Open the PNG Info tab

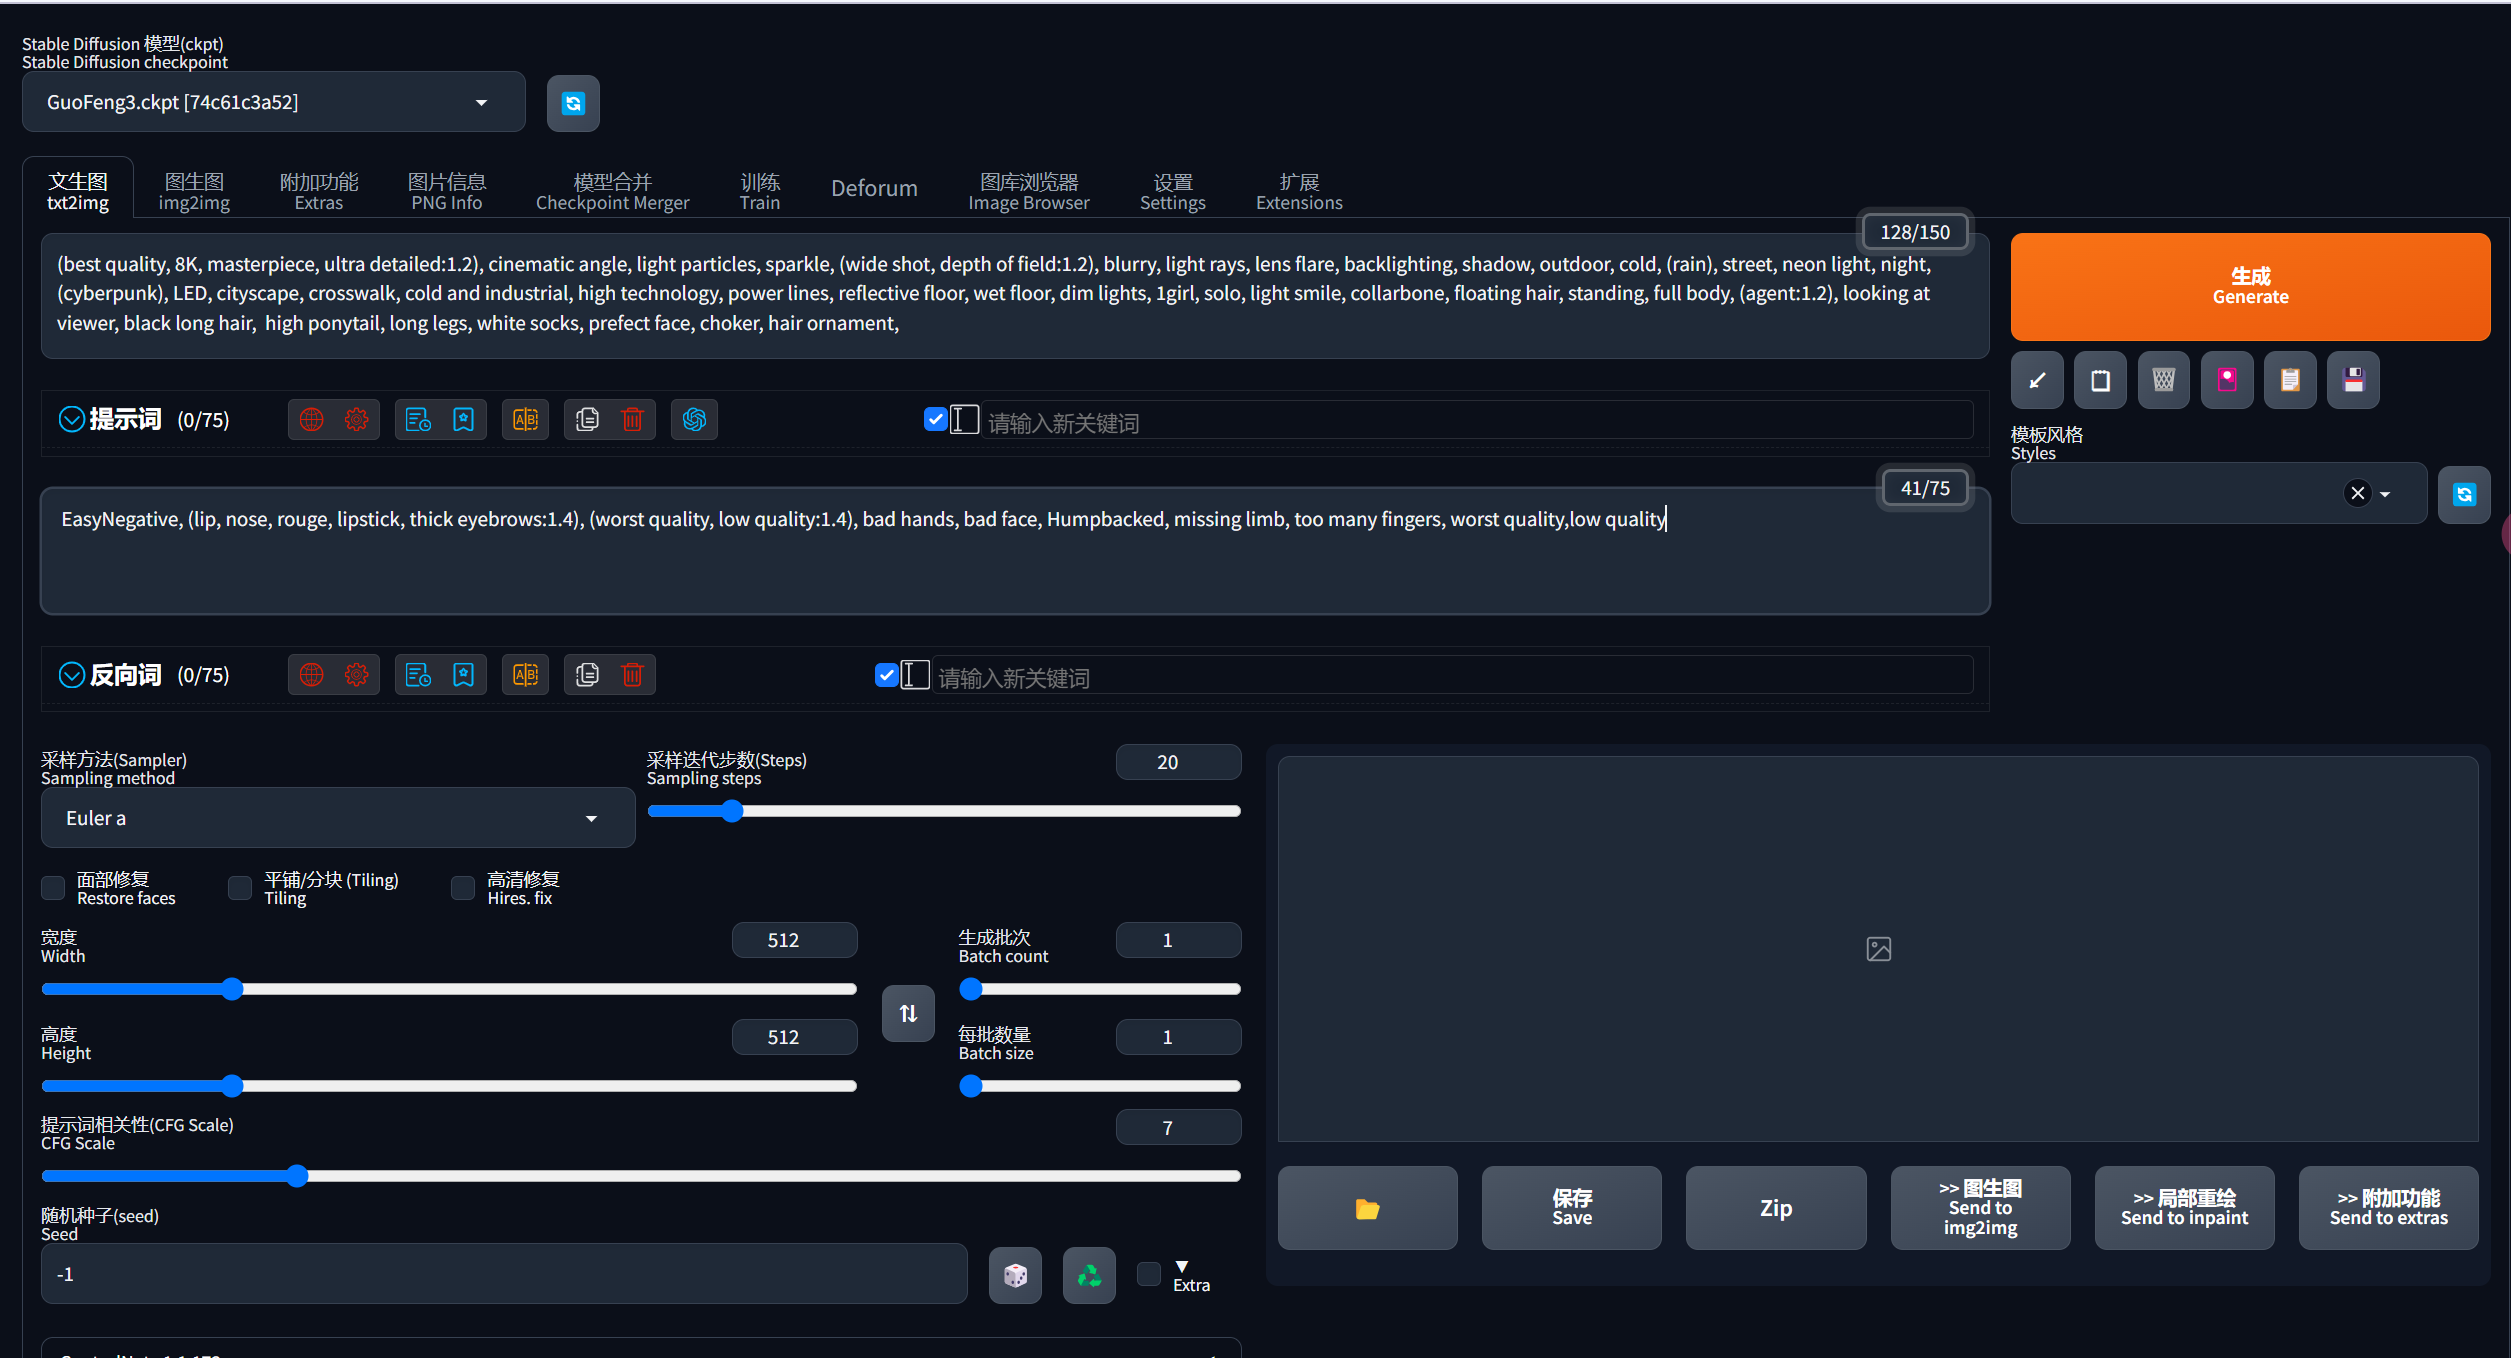[x=447, y=191]
